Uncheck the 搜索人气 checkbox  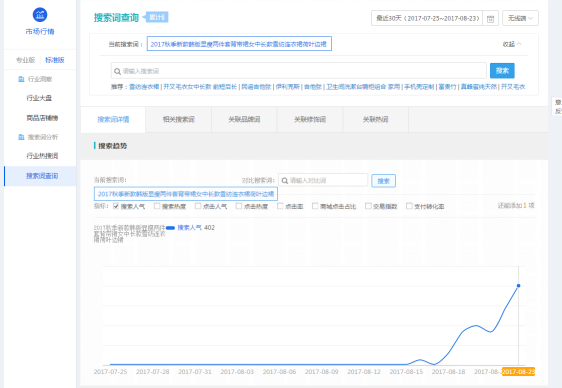[x=116, y=206]
